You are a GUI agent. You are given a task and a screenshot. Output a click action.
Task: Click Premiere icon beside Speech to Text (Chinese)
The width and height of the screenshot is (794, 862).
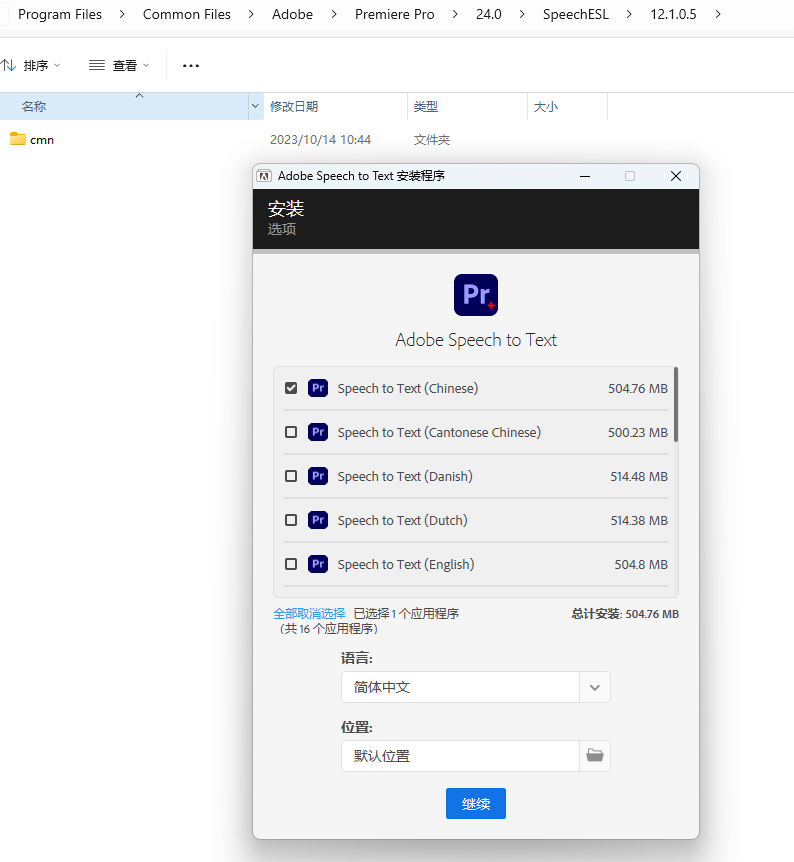point(318,388)
